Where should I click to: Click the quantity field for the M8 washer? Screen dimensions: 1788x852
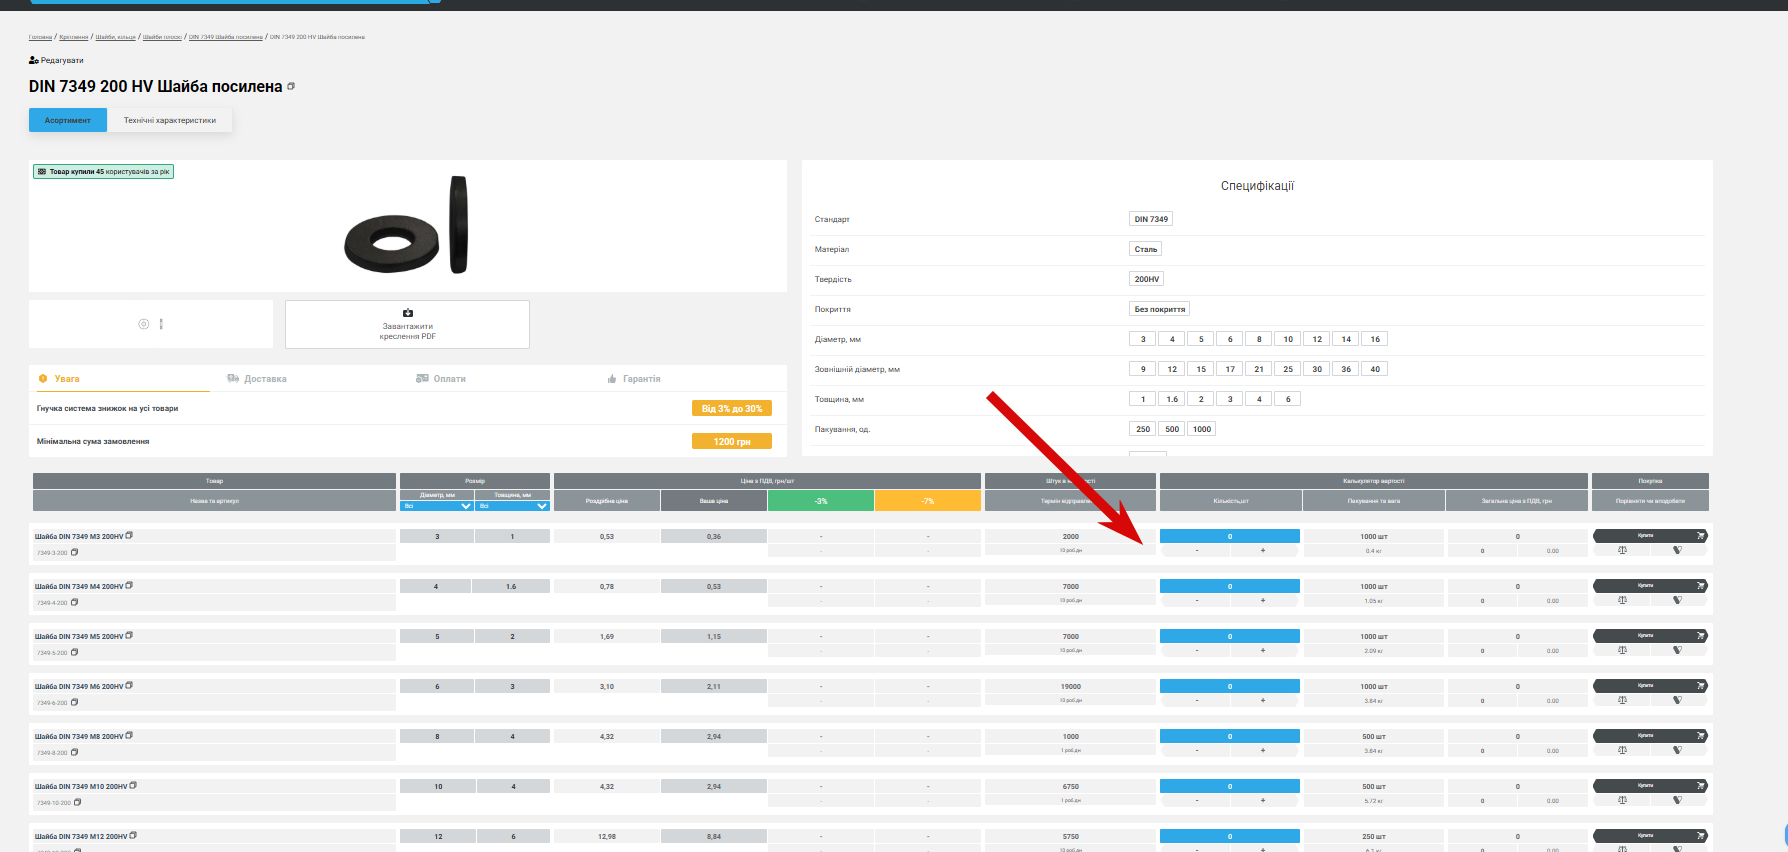(1230, 736)
